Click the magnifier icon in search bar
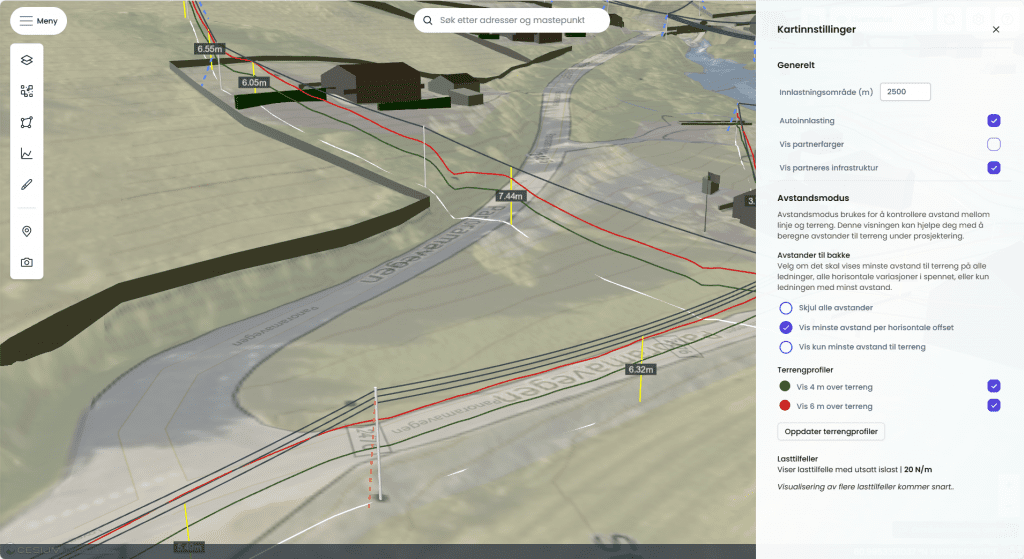 pyautogui.click(x=428, y=20)
